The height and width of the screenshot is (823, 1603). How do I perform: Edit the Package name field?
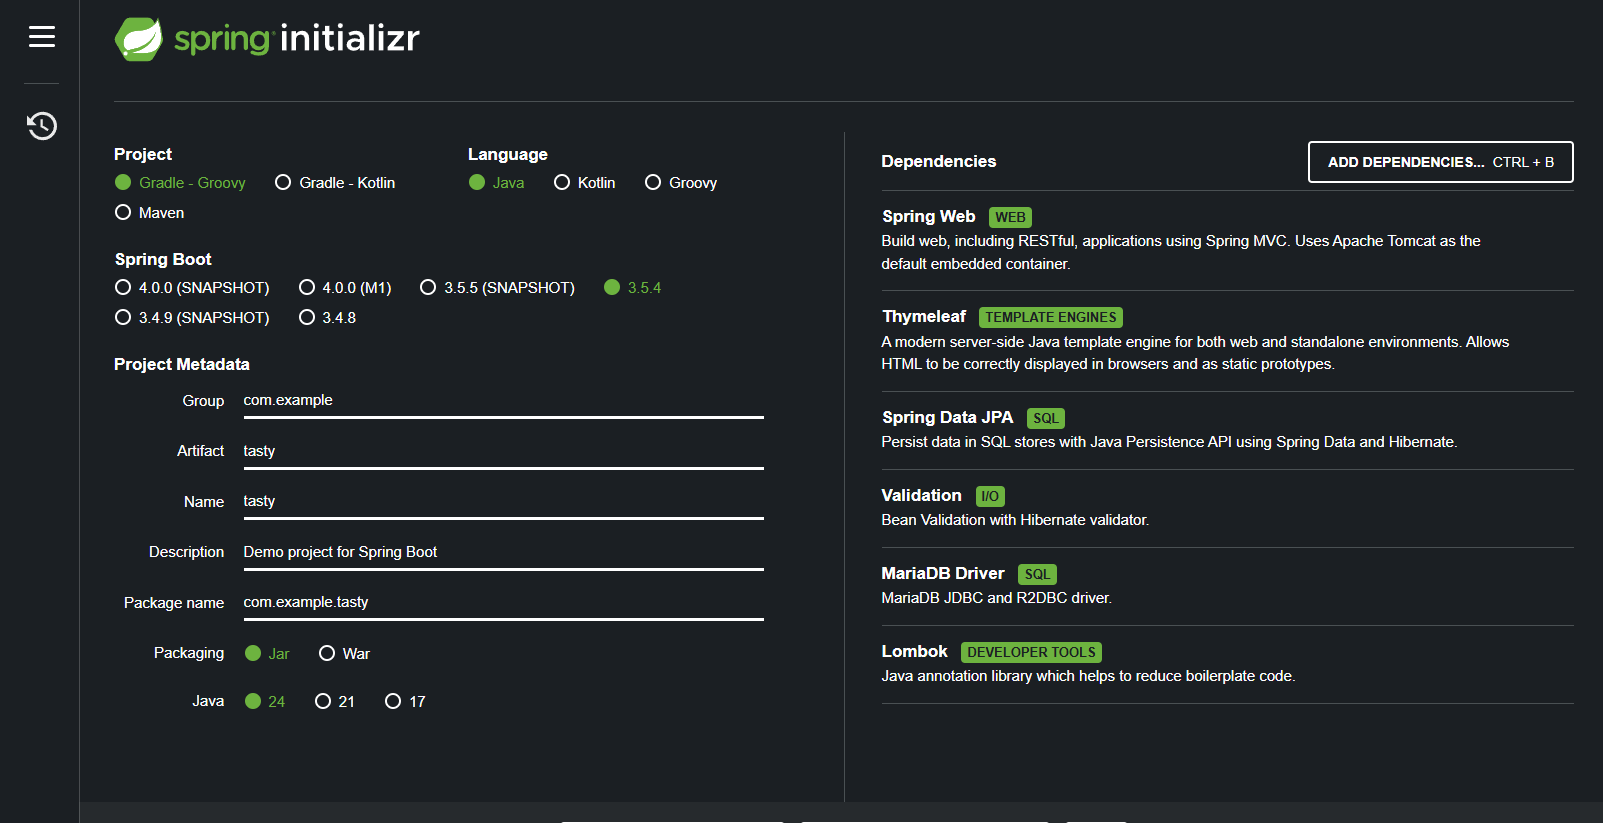503,603
